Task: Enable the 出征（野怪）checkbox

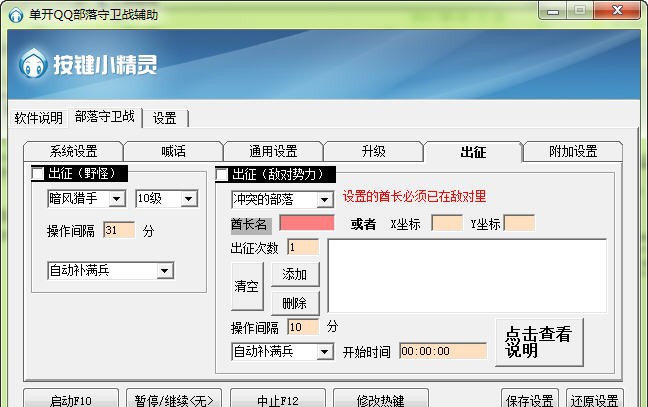Action: [38, 173]
